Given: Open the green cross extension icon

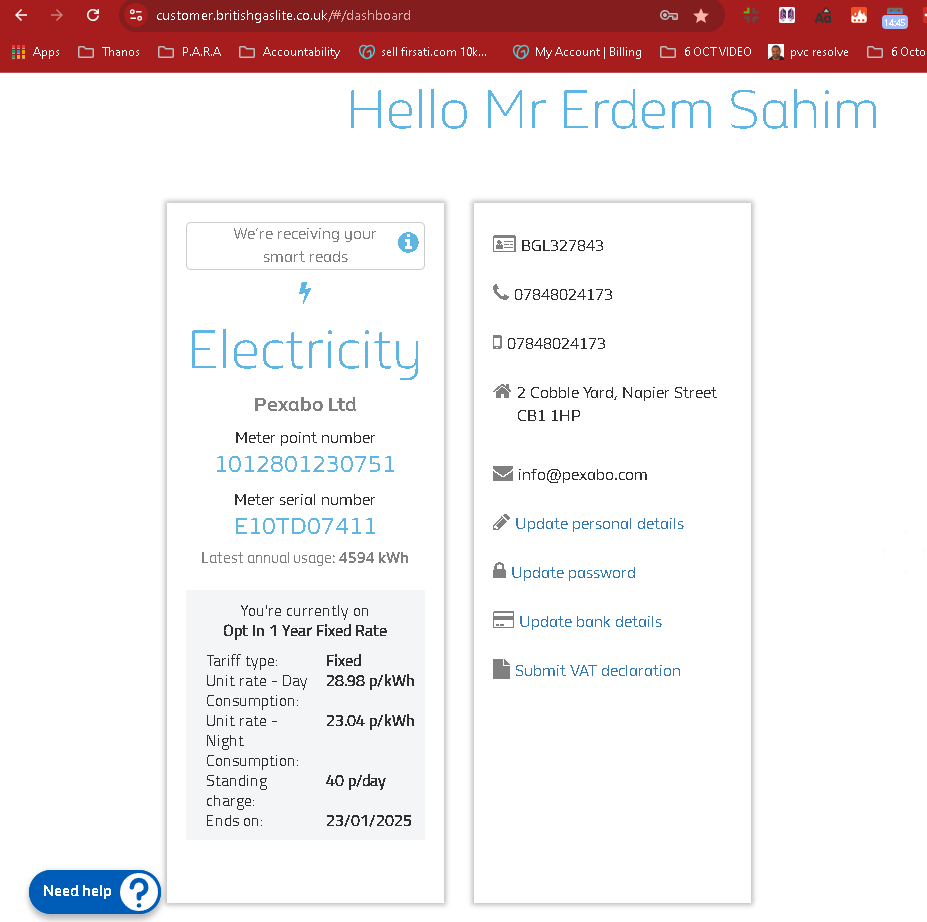Looking at the screenshot, I should click(751, 15).
